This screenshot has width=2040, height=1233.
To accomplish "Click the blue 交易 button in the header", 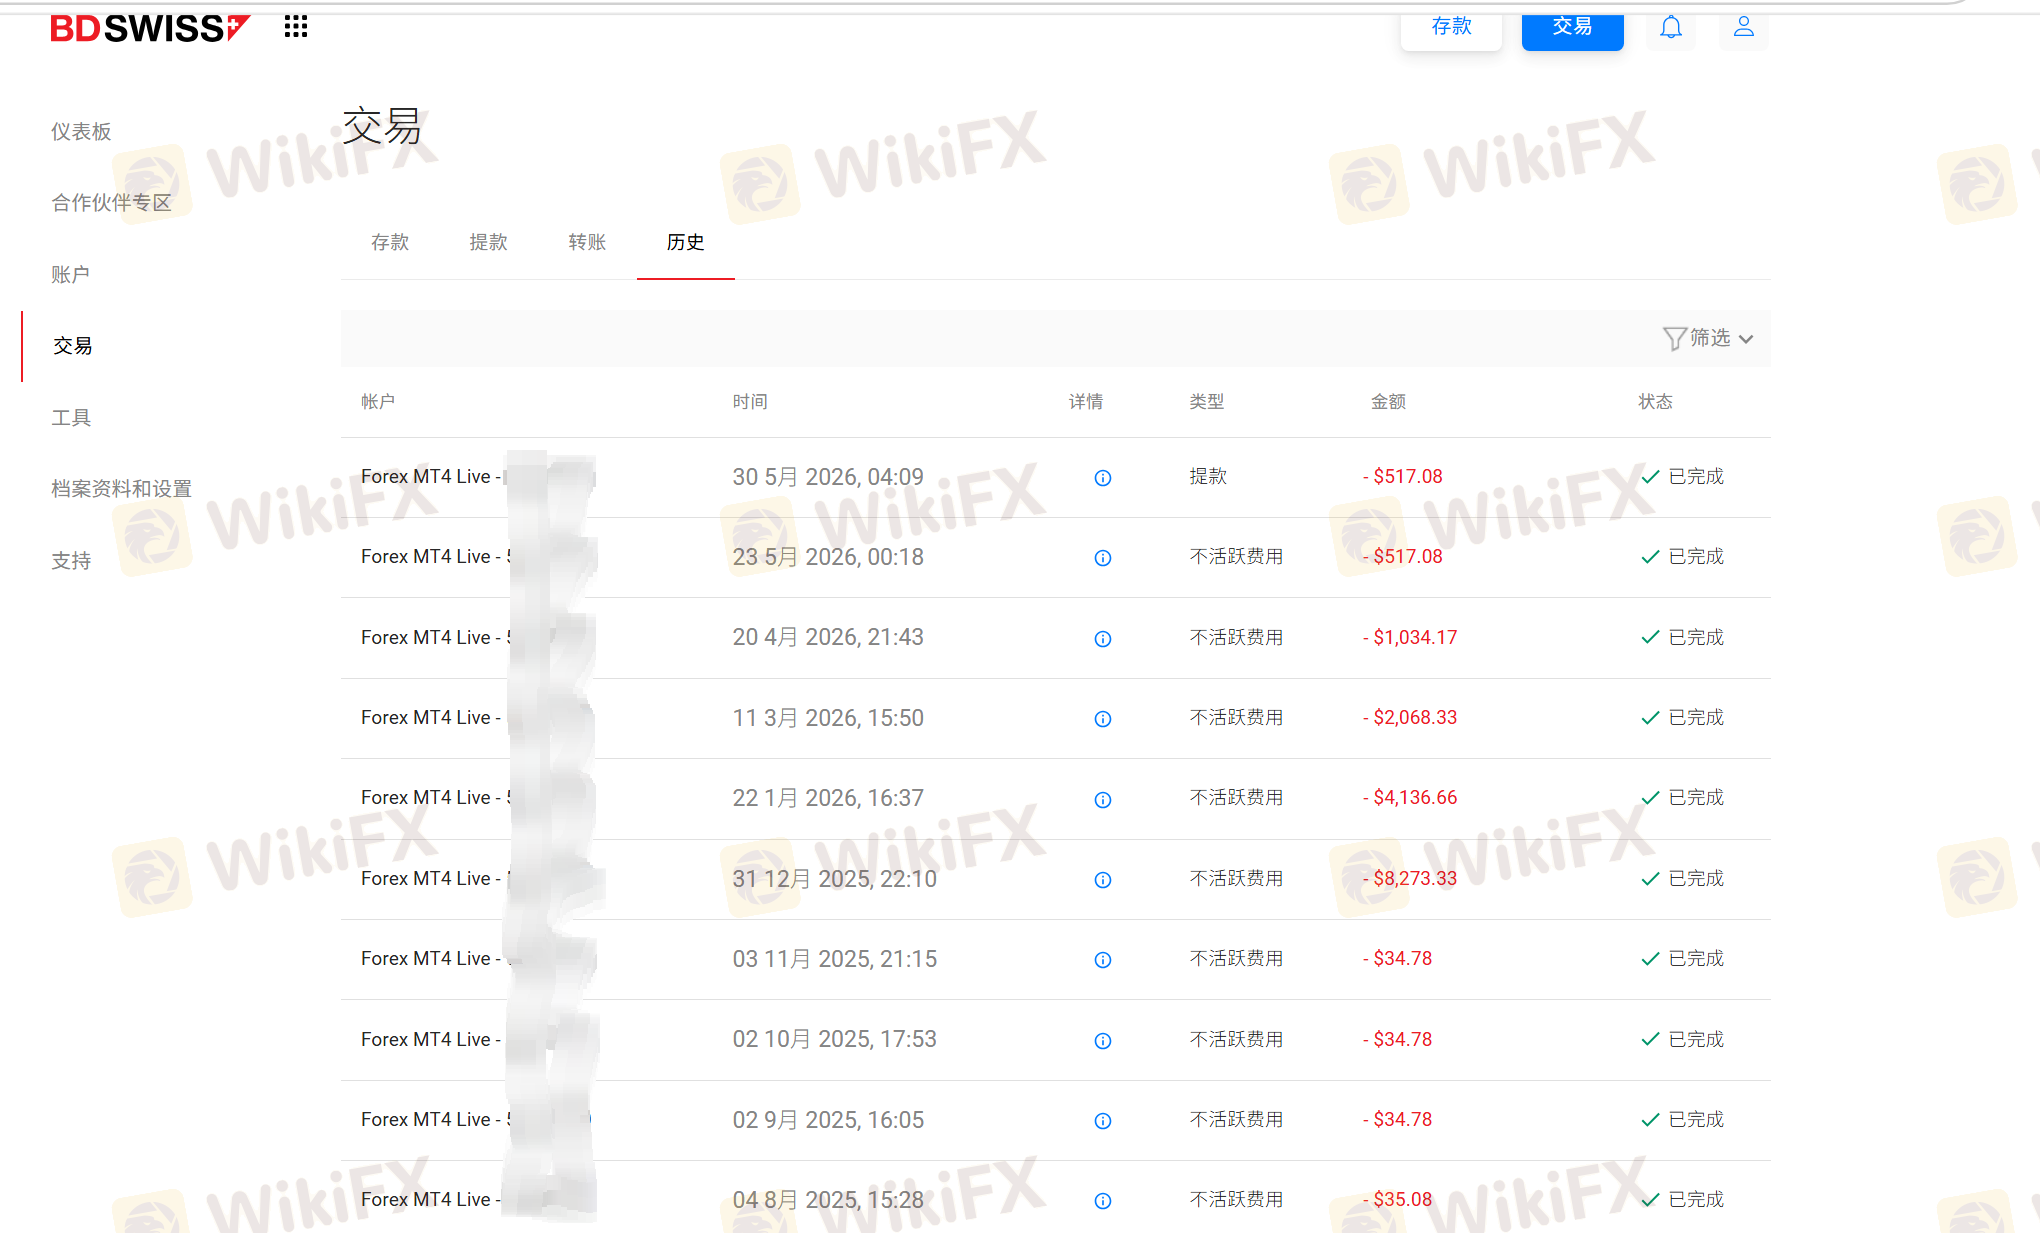I will pos(1572,27).
